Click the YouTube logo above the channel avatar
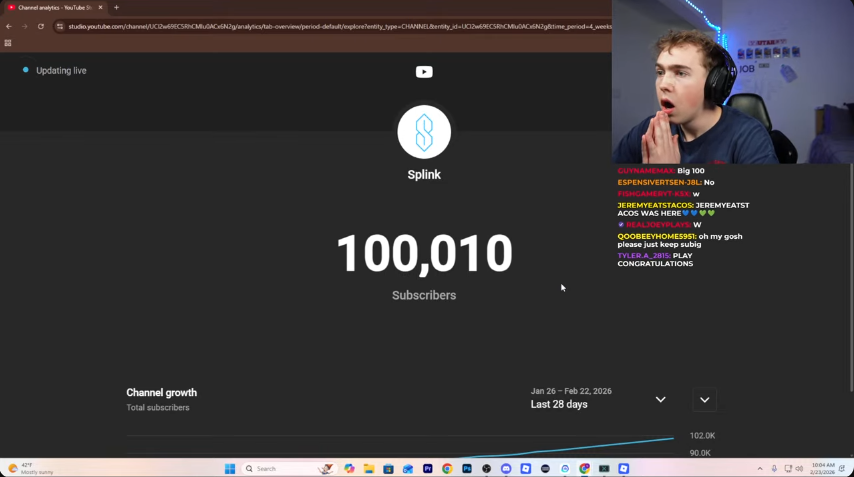The image size is (854, 477). point(424,72)
